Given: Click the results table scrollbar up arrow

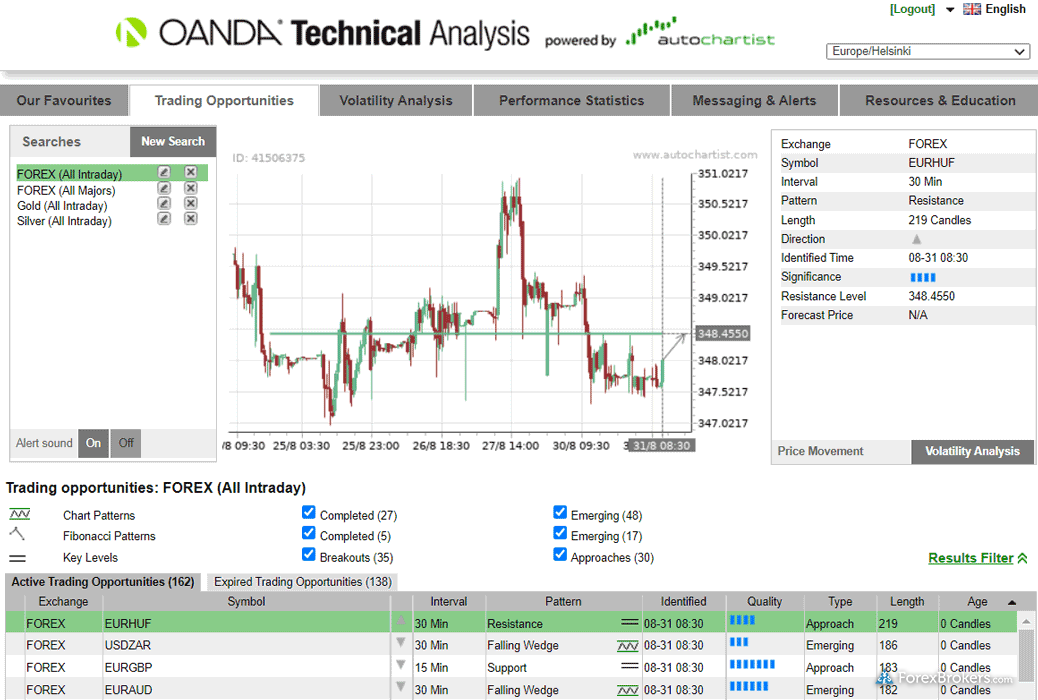Looking at the screenshot, I should (x=1026, y=621).
